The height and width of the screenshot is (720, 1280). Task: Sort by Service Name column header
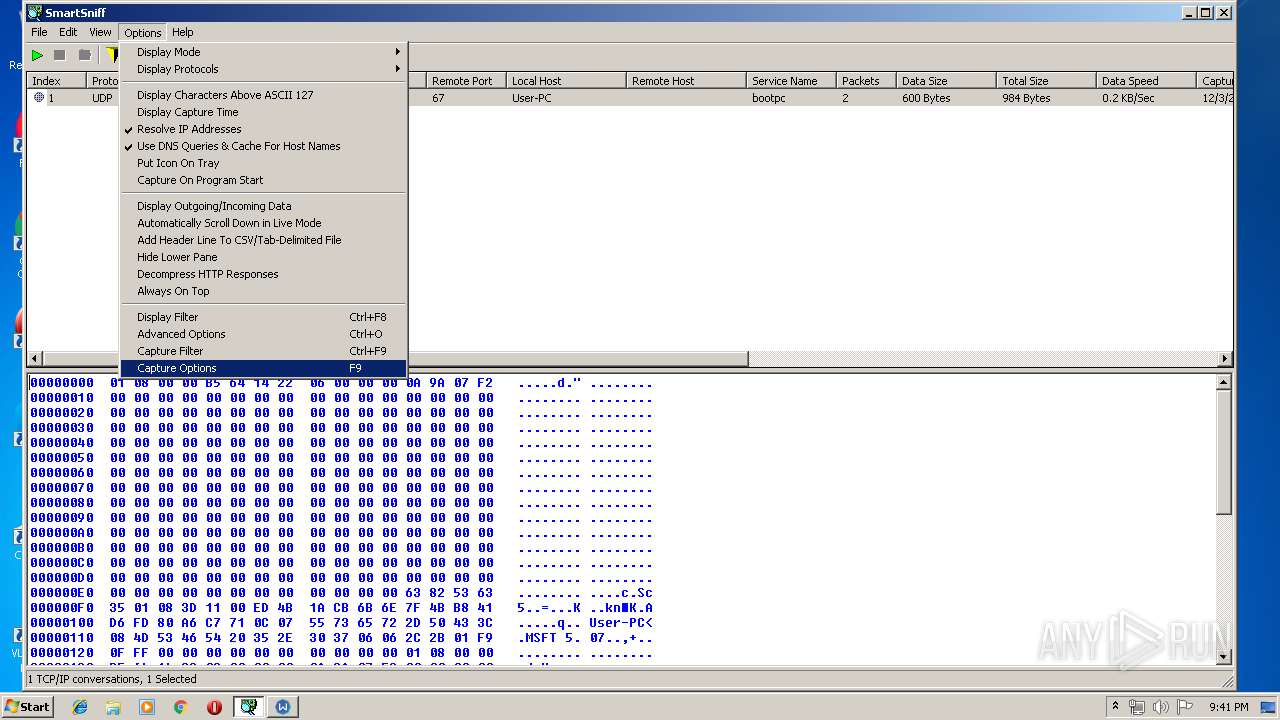tap(791, 81)
